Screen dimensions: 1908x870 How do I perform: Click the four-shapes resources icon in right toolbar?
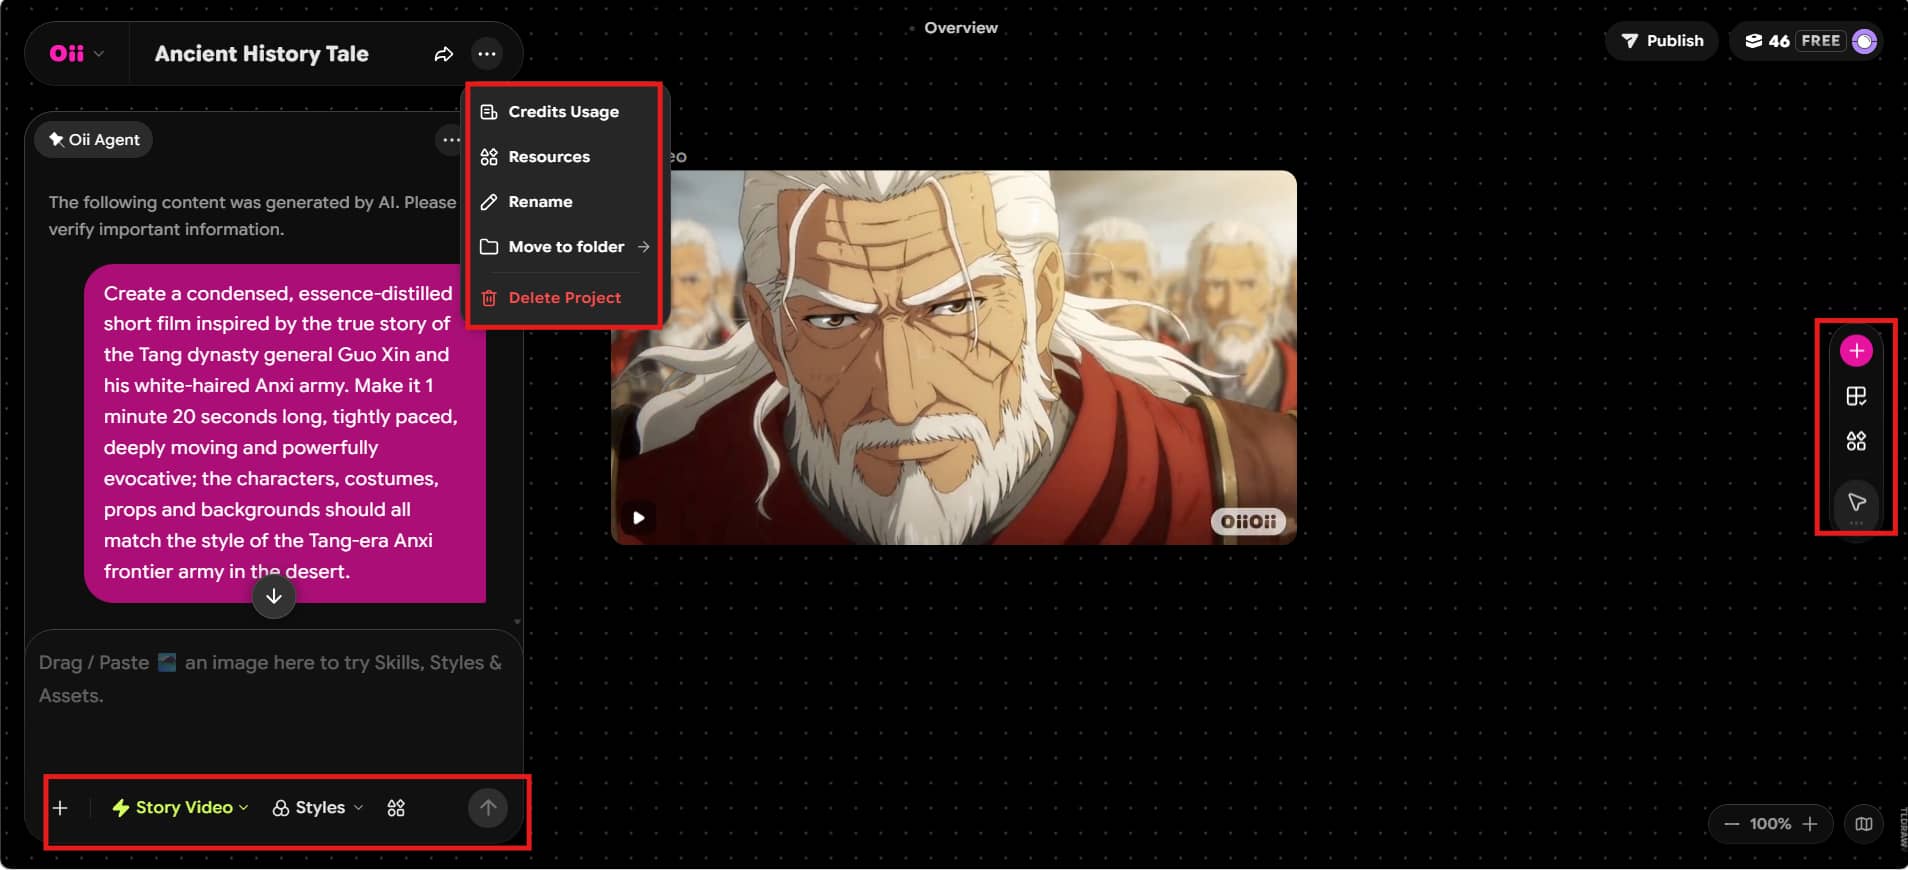1856,441
